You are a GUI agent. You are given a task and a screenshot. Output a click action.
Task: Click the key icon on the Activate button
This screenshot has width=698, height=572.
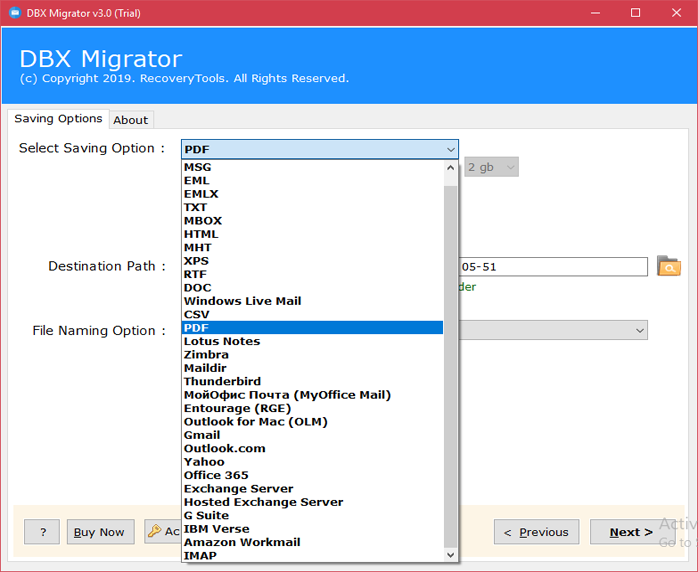click(154, 531)
